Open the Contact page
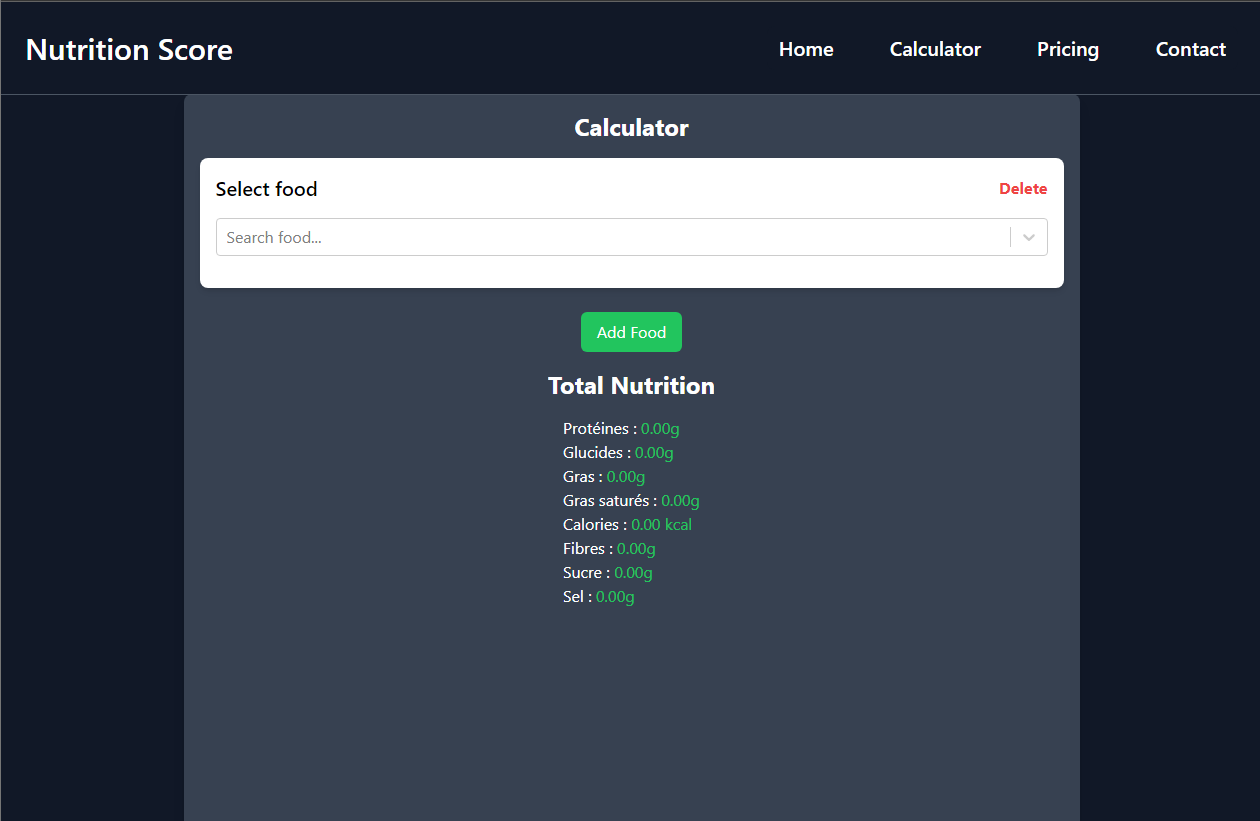This screenshot has width=1260, height=821. (x=1190, y=49)
